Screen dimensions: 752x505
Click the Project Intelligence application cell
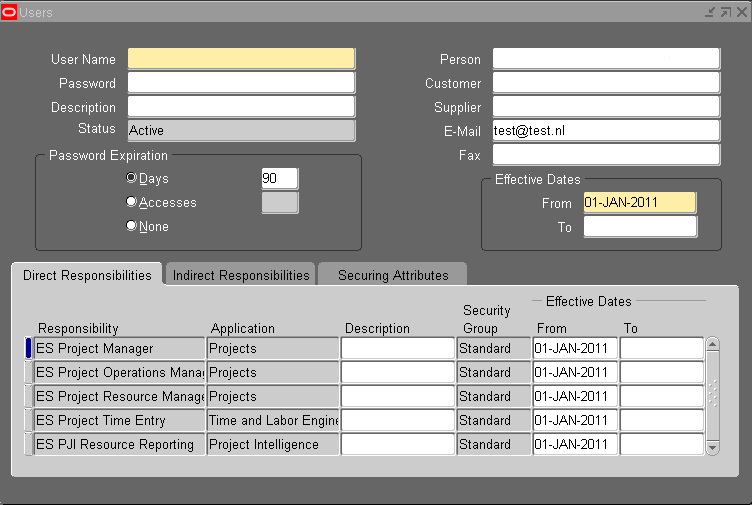273,444
